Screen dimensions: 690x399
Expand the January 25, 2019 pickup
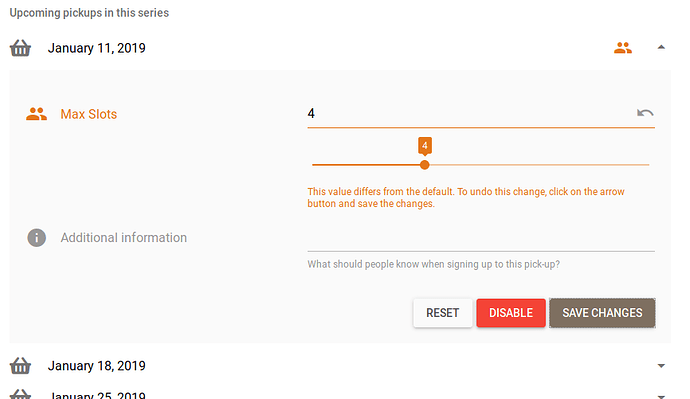661,395
